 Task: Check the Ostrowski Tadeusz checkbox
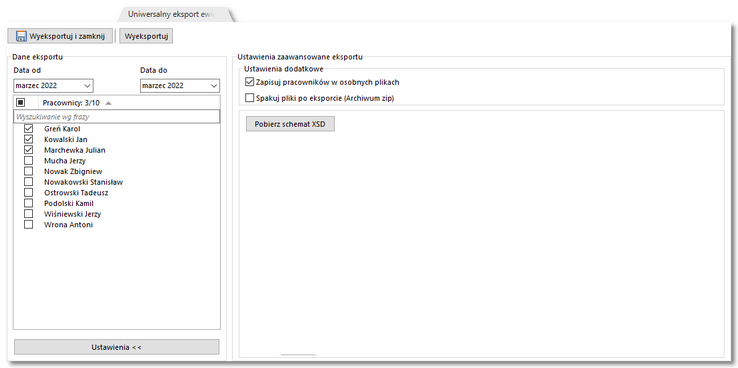[x=28, y=193]
